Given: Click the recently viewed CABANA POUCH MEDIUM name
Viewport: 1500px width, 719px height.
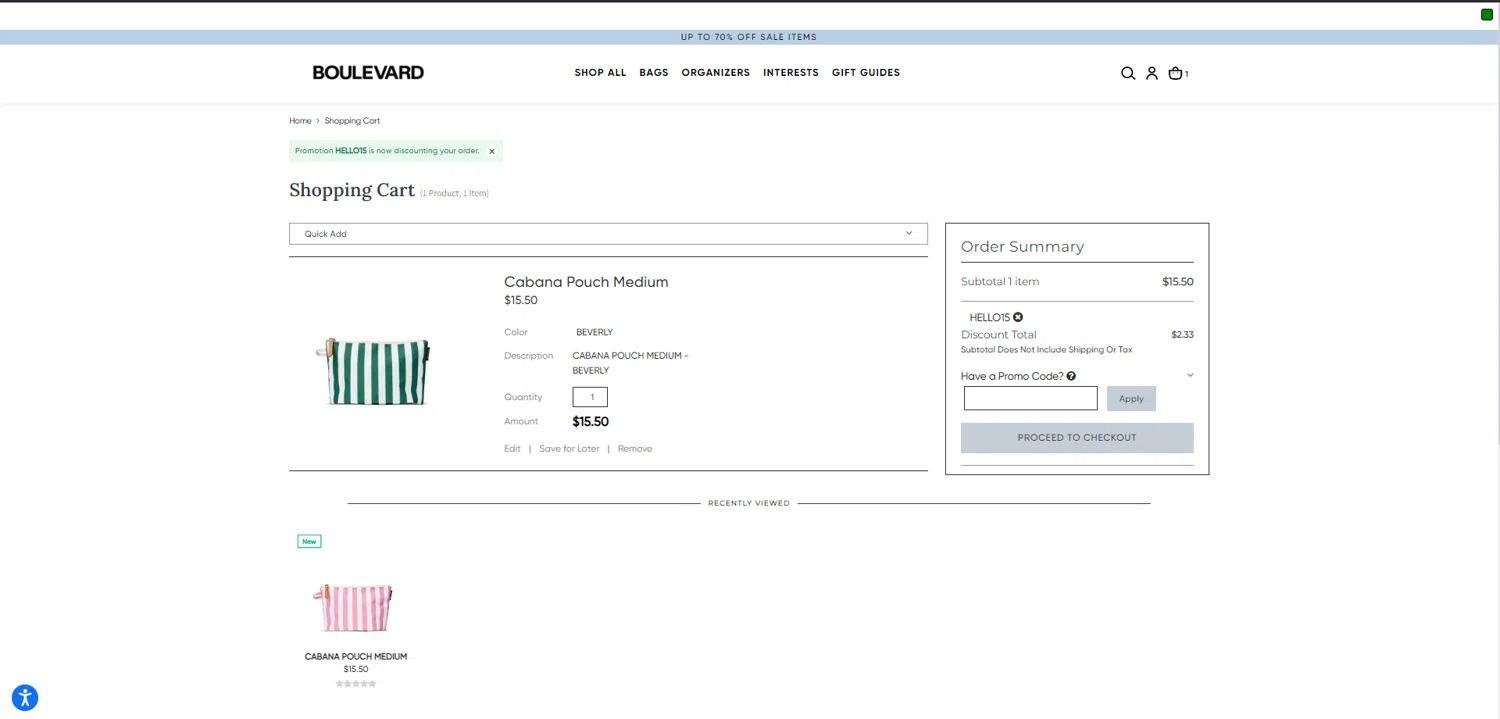Looking at the screenshot, I should [356, 657].
